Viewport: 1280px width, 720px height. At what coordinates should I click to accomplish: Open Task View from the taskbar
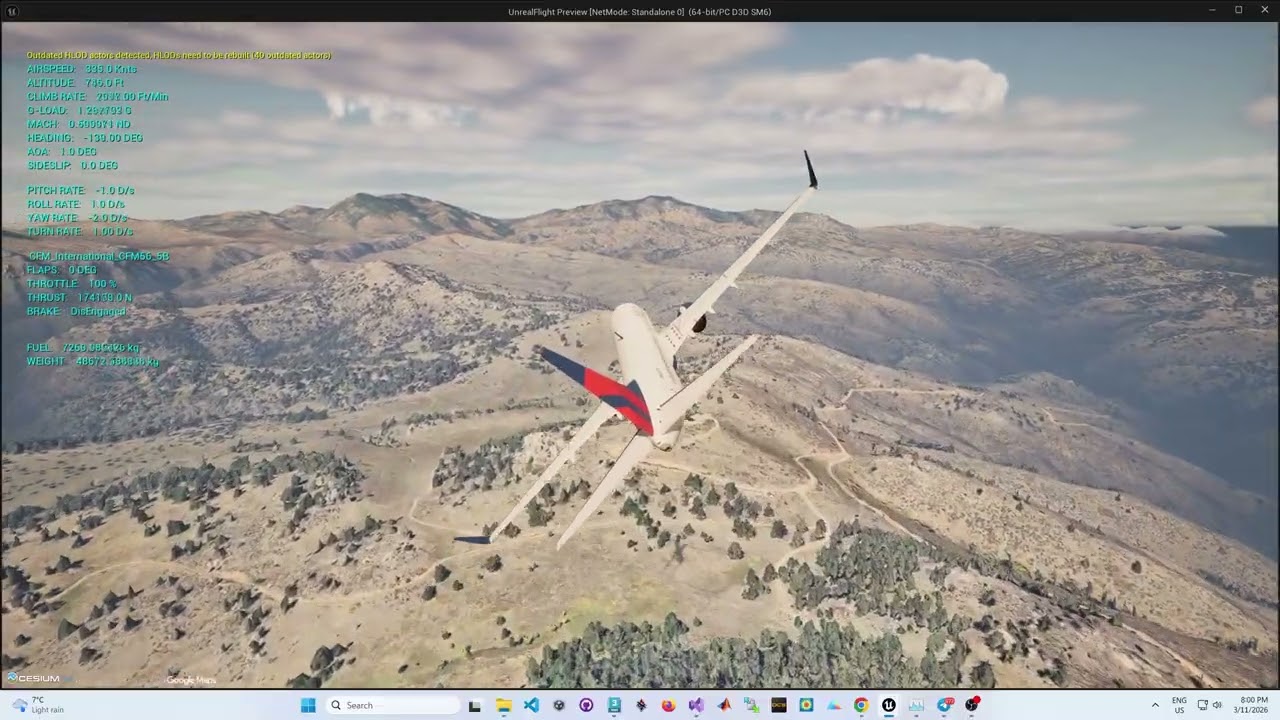[x=475, y=705]
